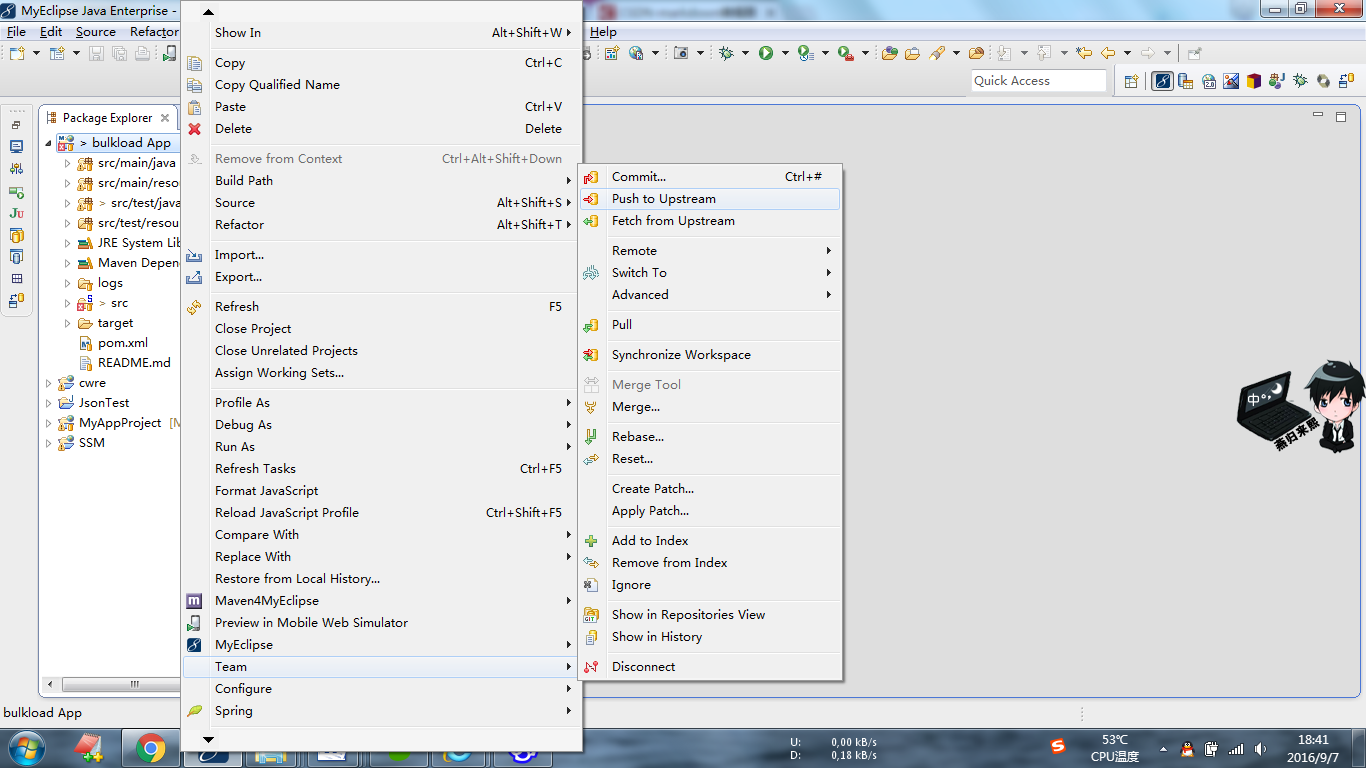Open the Remote submenu
Viewport: 1366px width, 768px height.
[x=710, y=251]
